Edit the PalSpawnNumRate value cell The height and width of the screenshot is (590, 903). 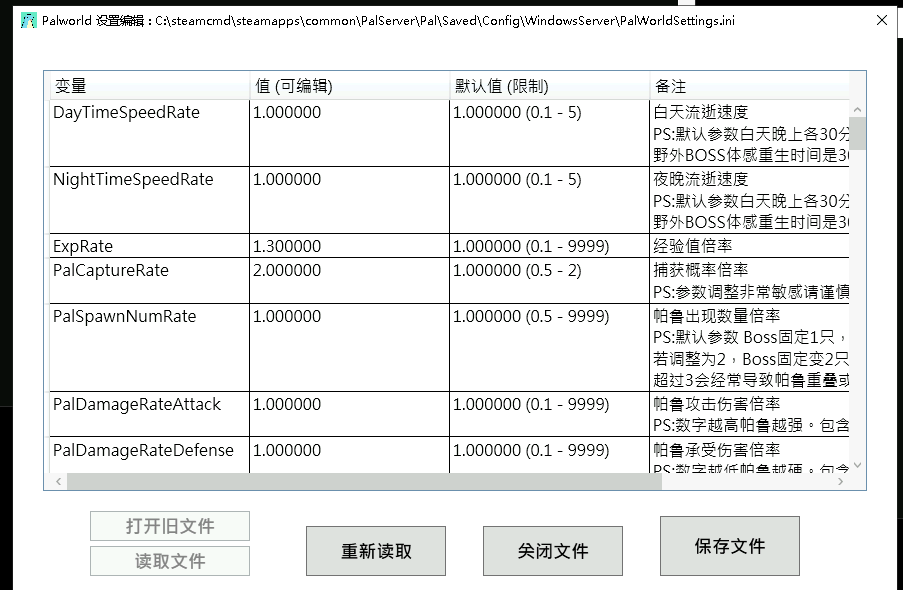point(350,347)
